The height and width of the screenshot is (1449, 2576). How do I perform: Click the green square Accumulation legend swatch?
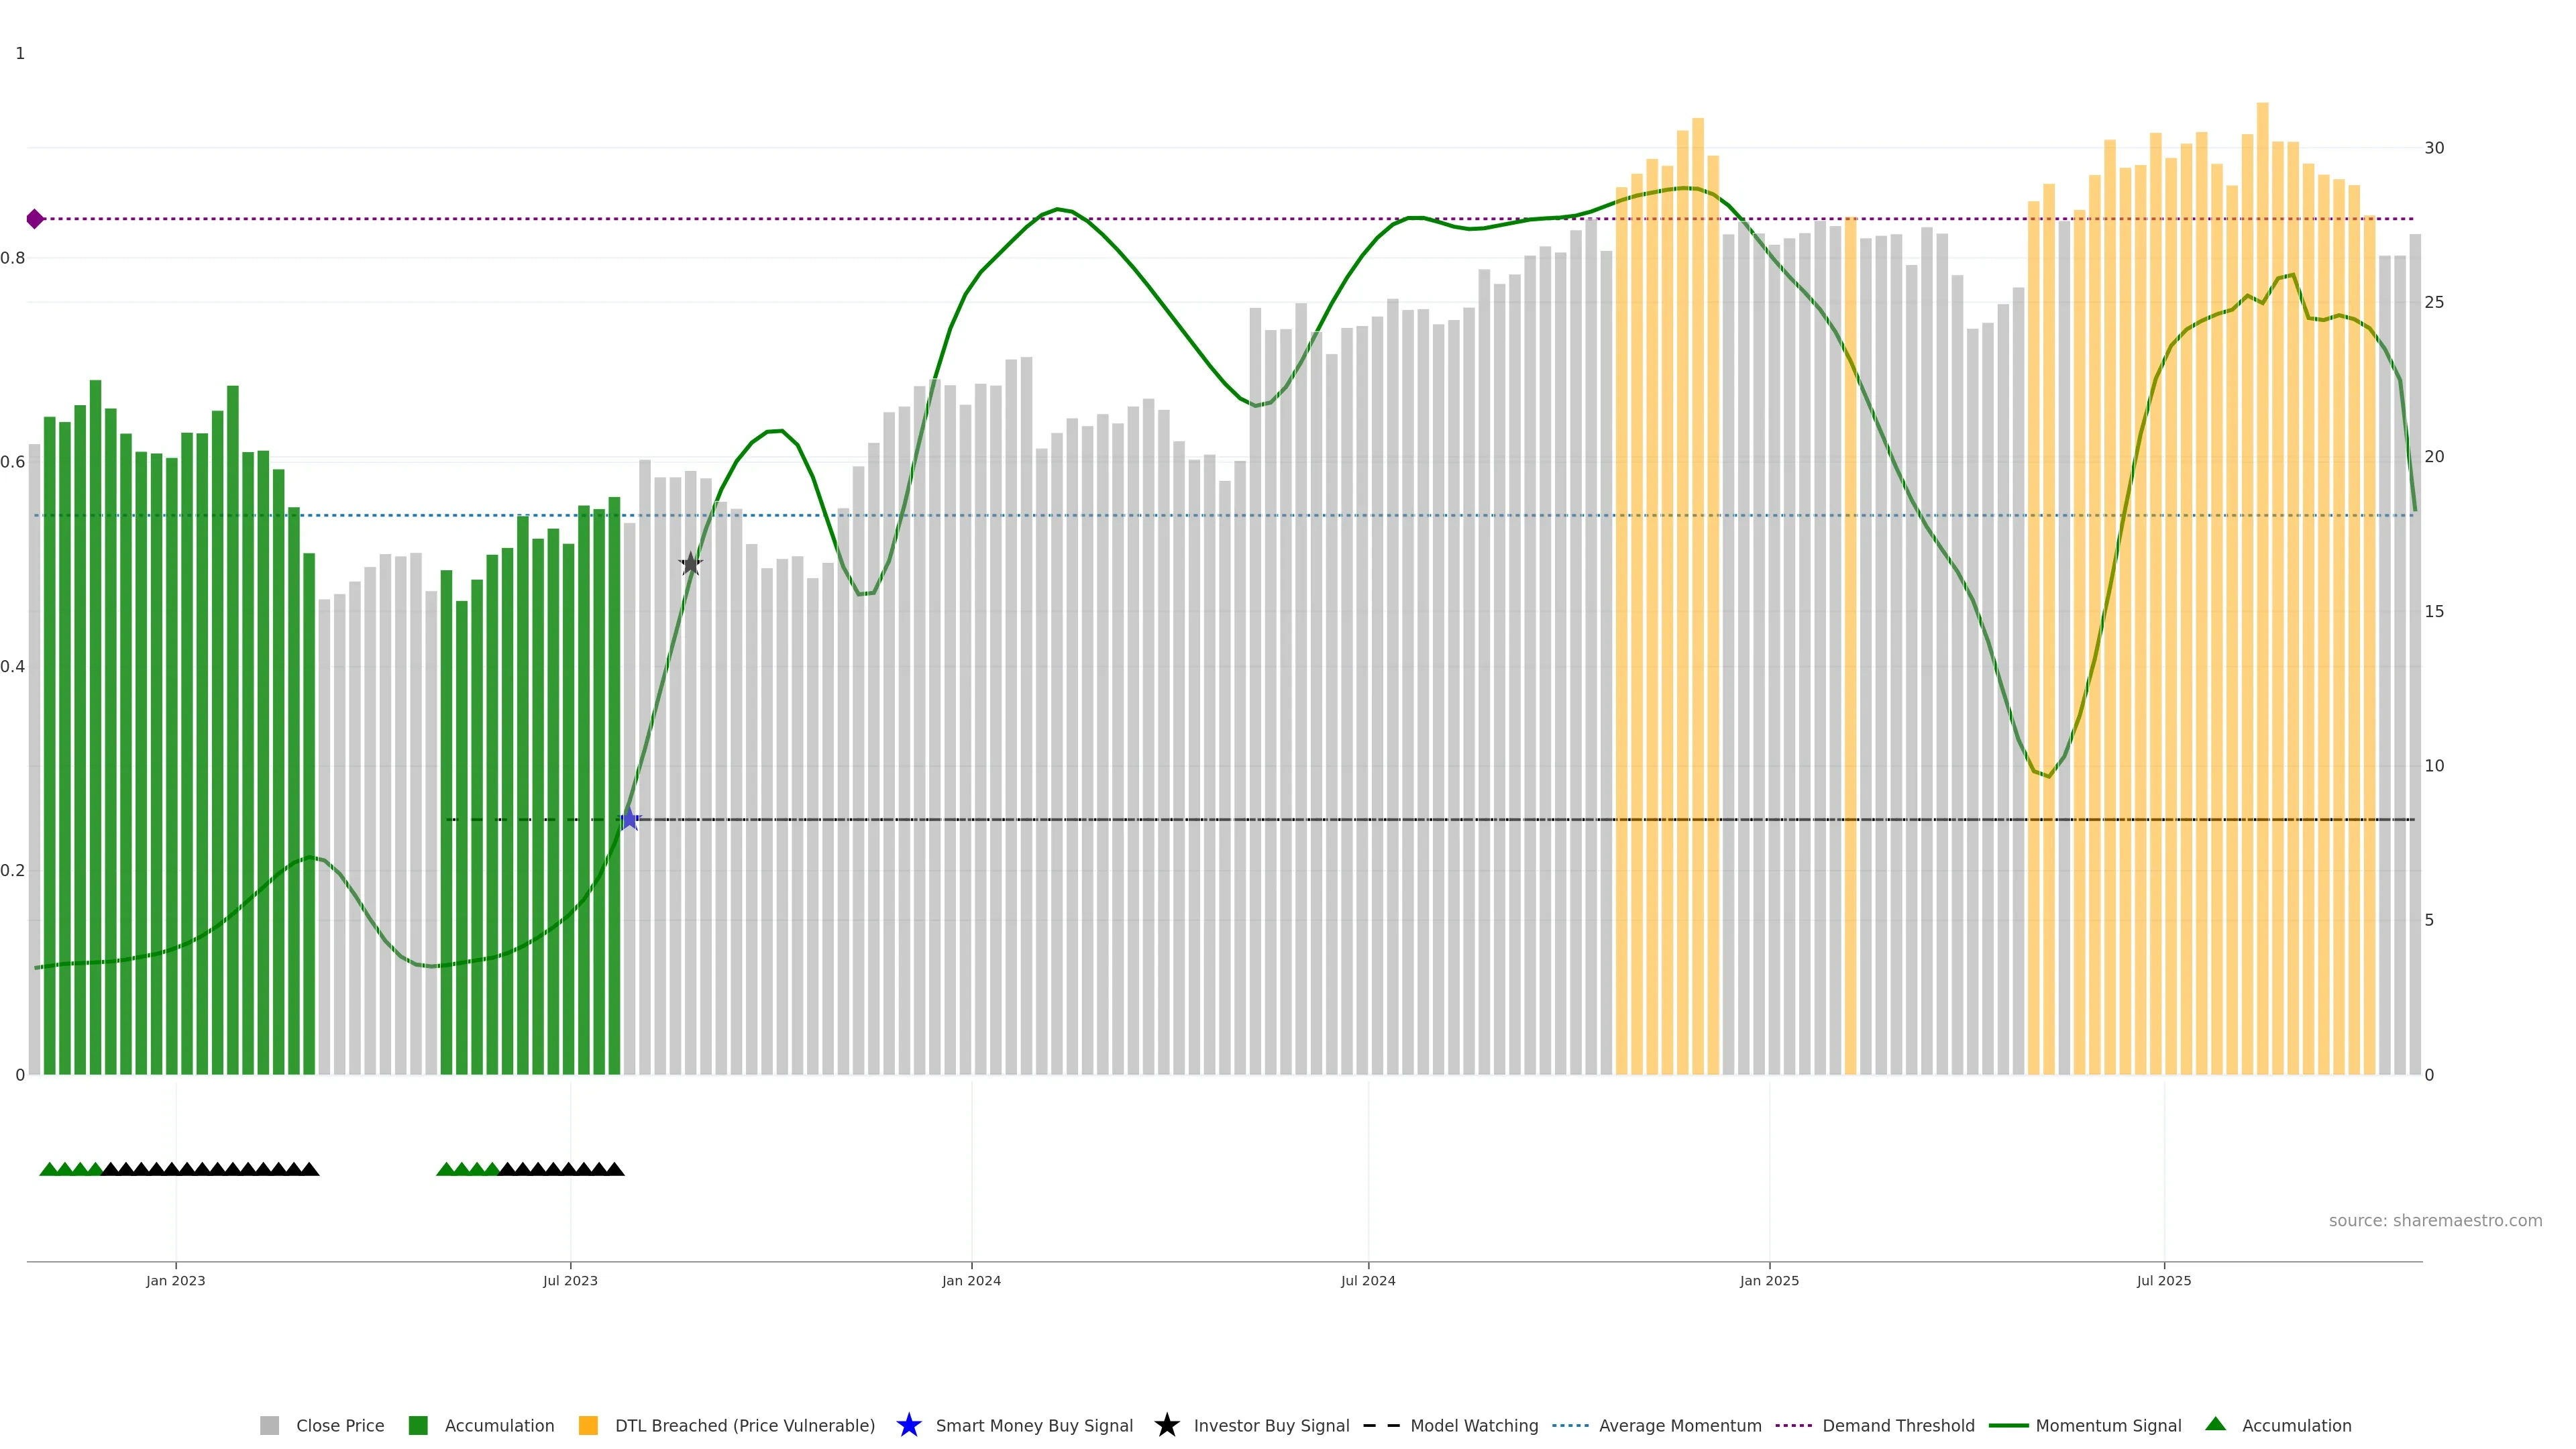click(x=418, y=1425)
